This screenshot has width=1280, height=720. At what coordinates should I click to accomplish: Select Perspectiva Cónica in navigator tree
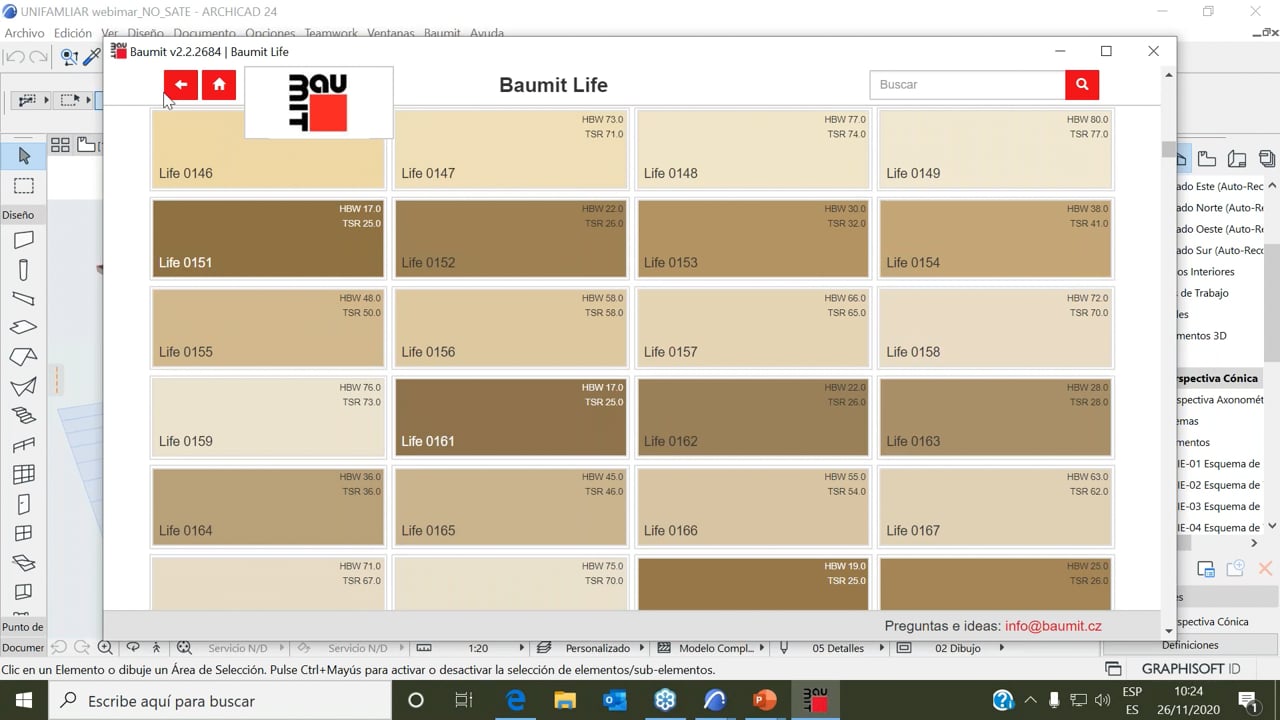pos(1217,378)
